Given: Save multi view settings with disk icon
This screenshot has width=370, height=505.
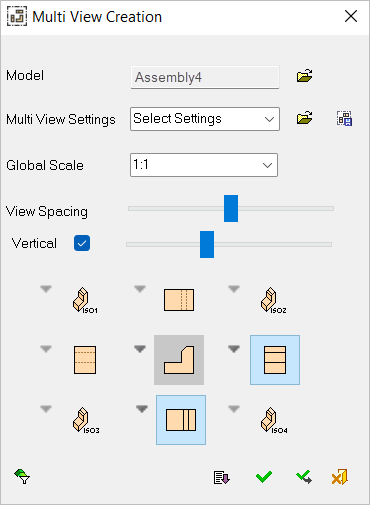Looking at the screenshot, I should (x=344, y=119).
